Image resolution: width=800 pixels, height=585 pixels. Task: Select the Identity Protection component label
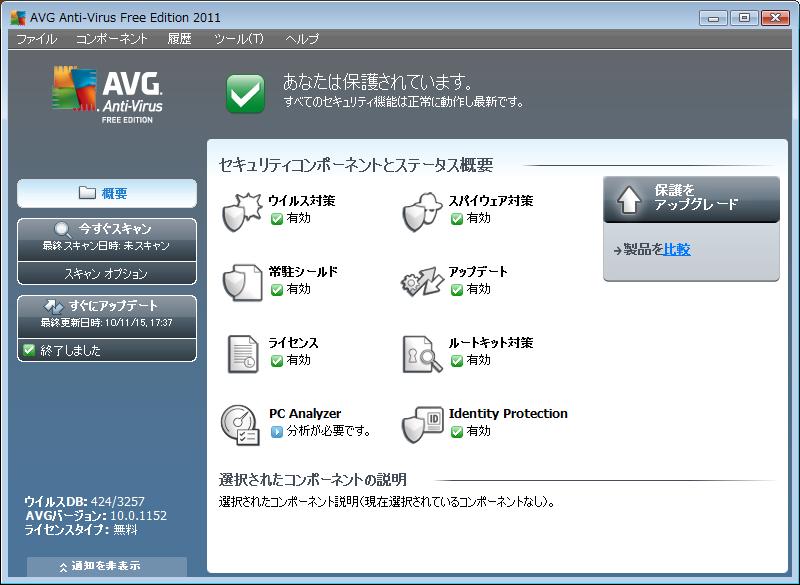[508, 414]
